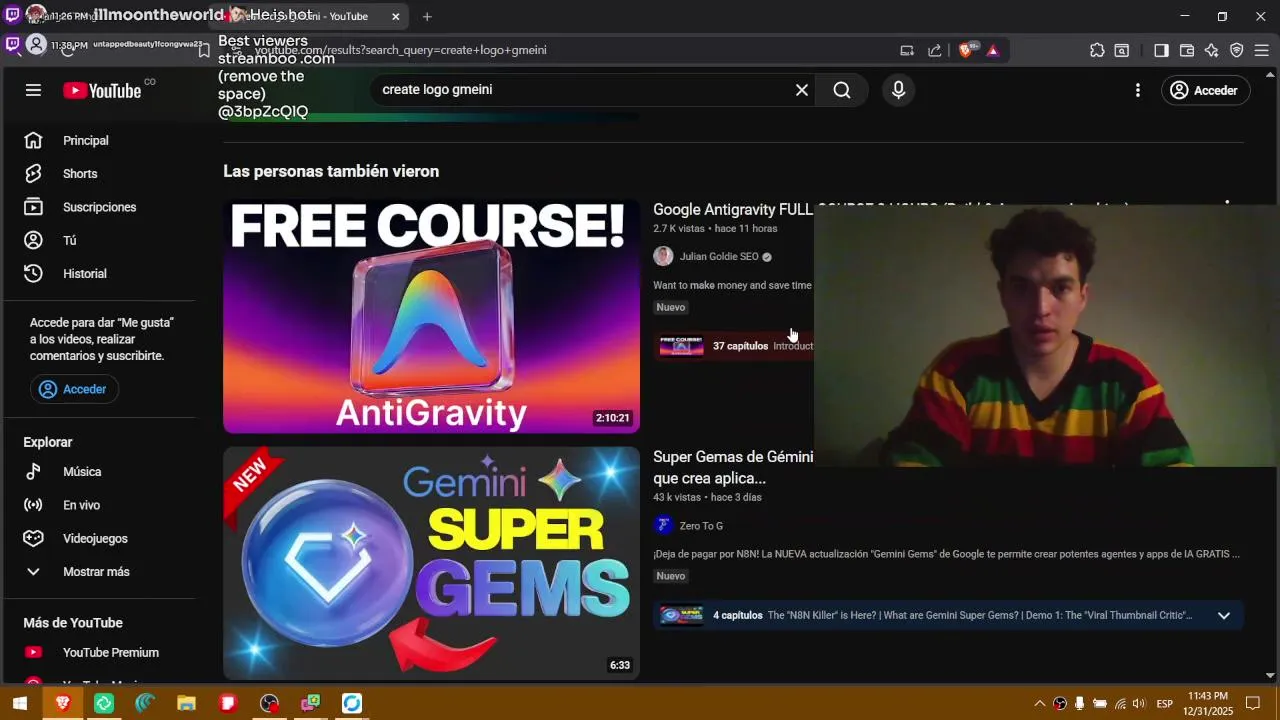
Task: Open the Google Antigravity FULL video title
Action: coord(733,209)
